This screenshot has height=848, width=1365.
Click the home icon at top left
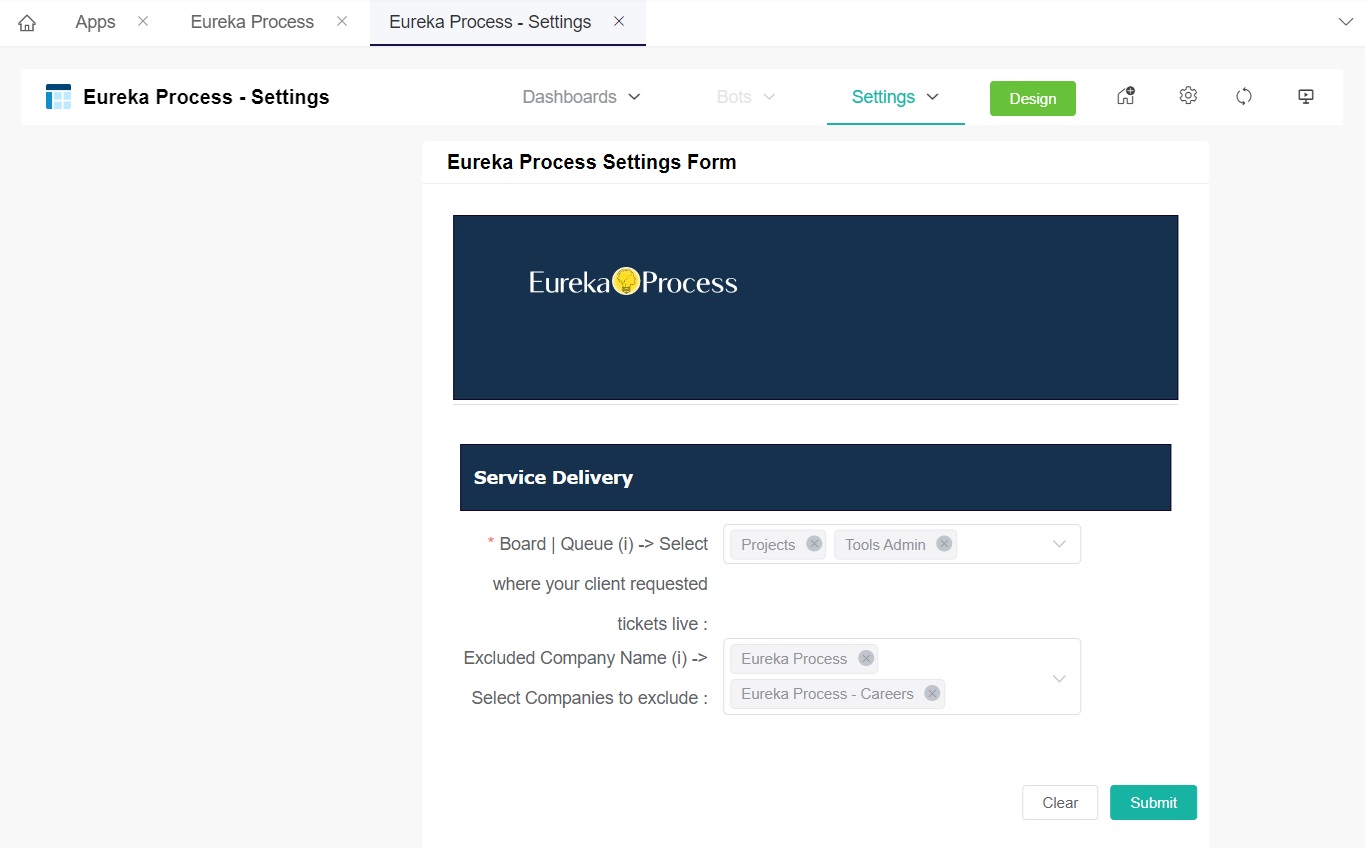tap(26, 21)
